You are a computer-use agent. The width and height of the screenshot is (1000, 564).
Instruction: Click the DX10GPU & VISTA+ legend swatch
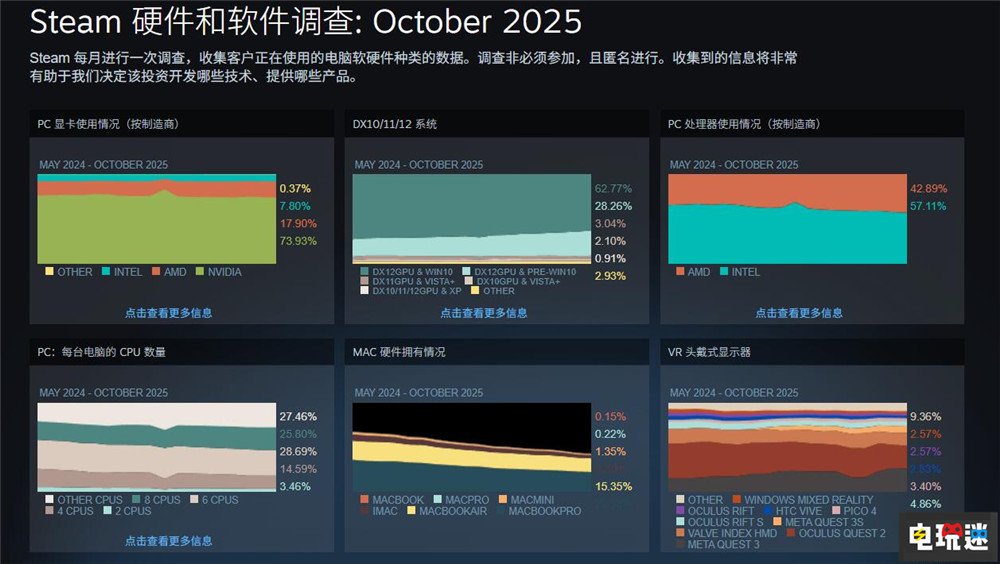click(x=469, y=281)
